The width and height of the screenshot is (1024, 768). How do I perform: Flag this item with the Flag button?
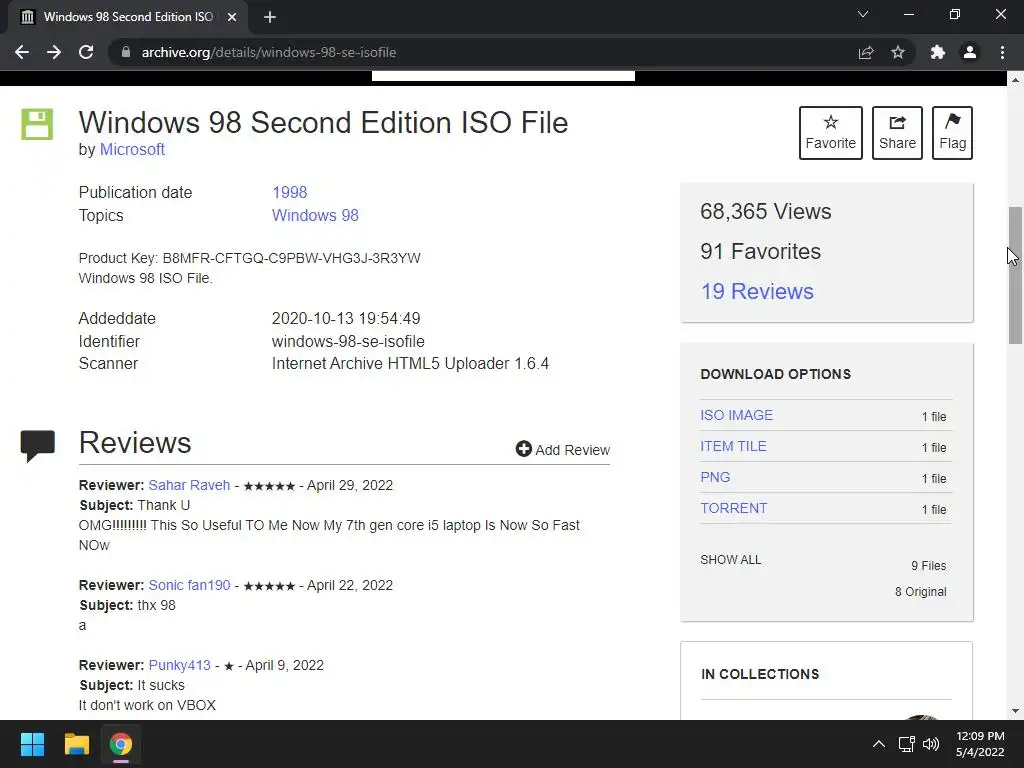952,133
